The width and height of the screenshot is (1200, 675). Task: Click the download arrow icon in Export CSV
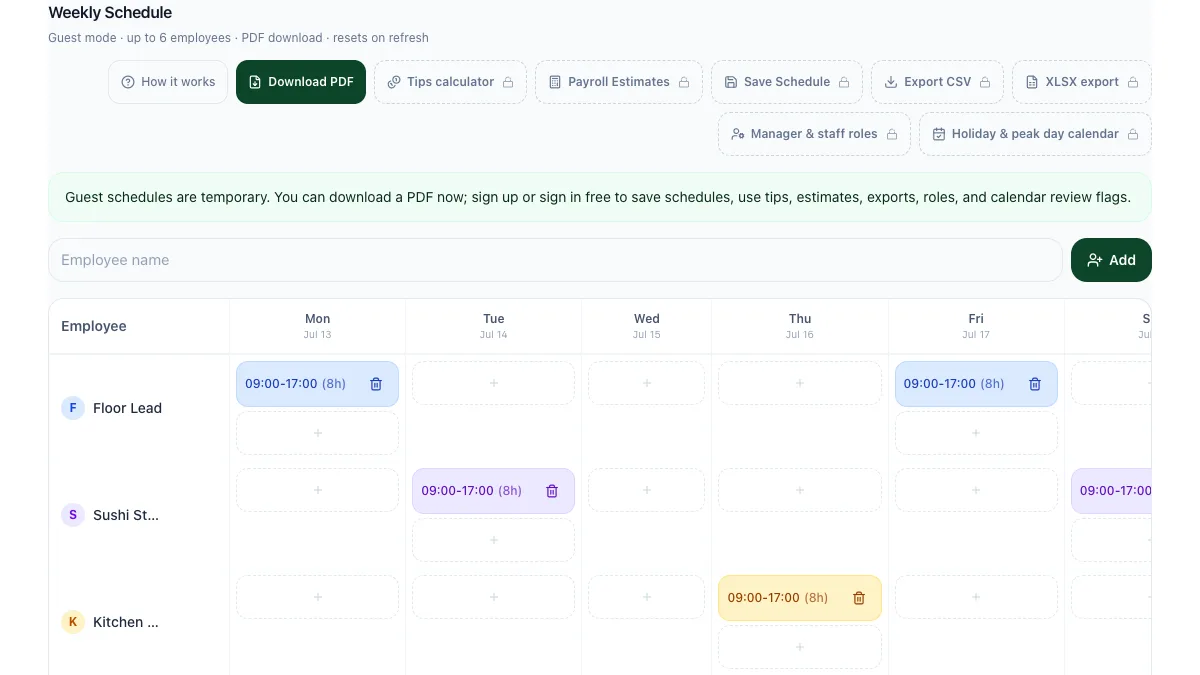tap(891, 82)
